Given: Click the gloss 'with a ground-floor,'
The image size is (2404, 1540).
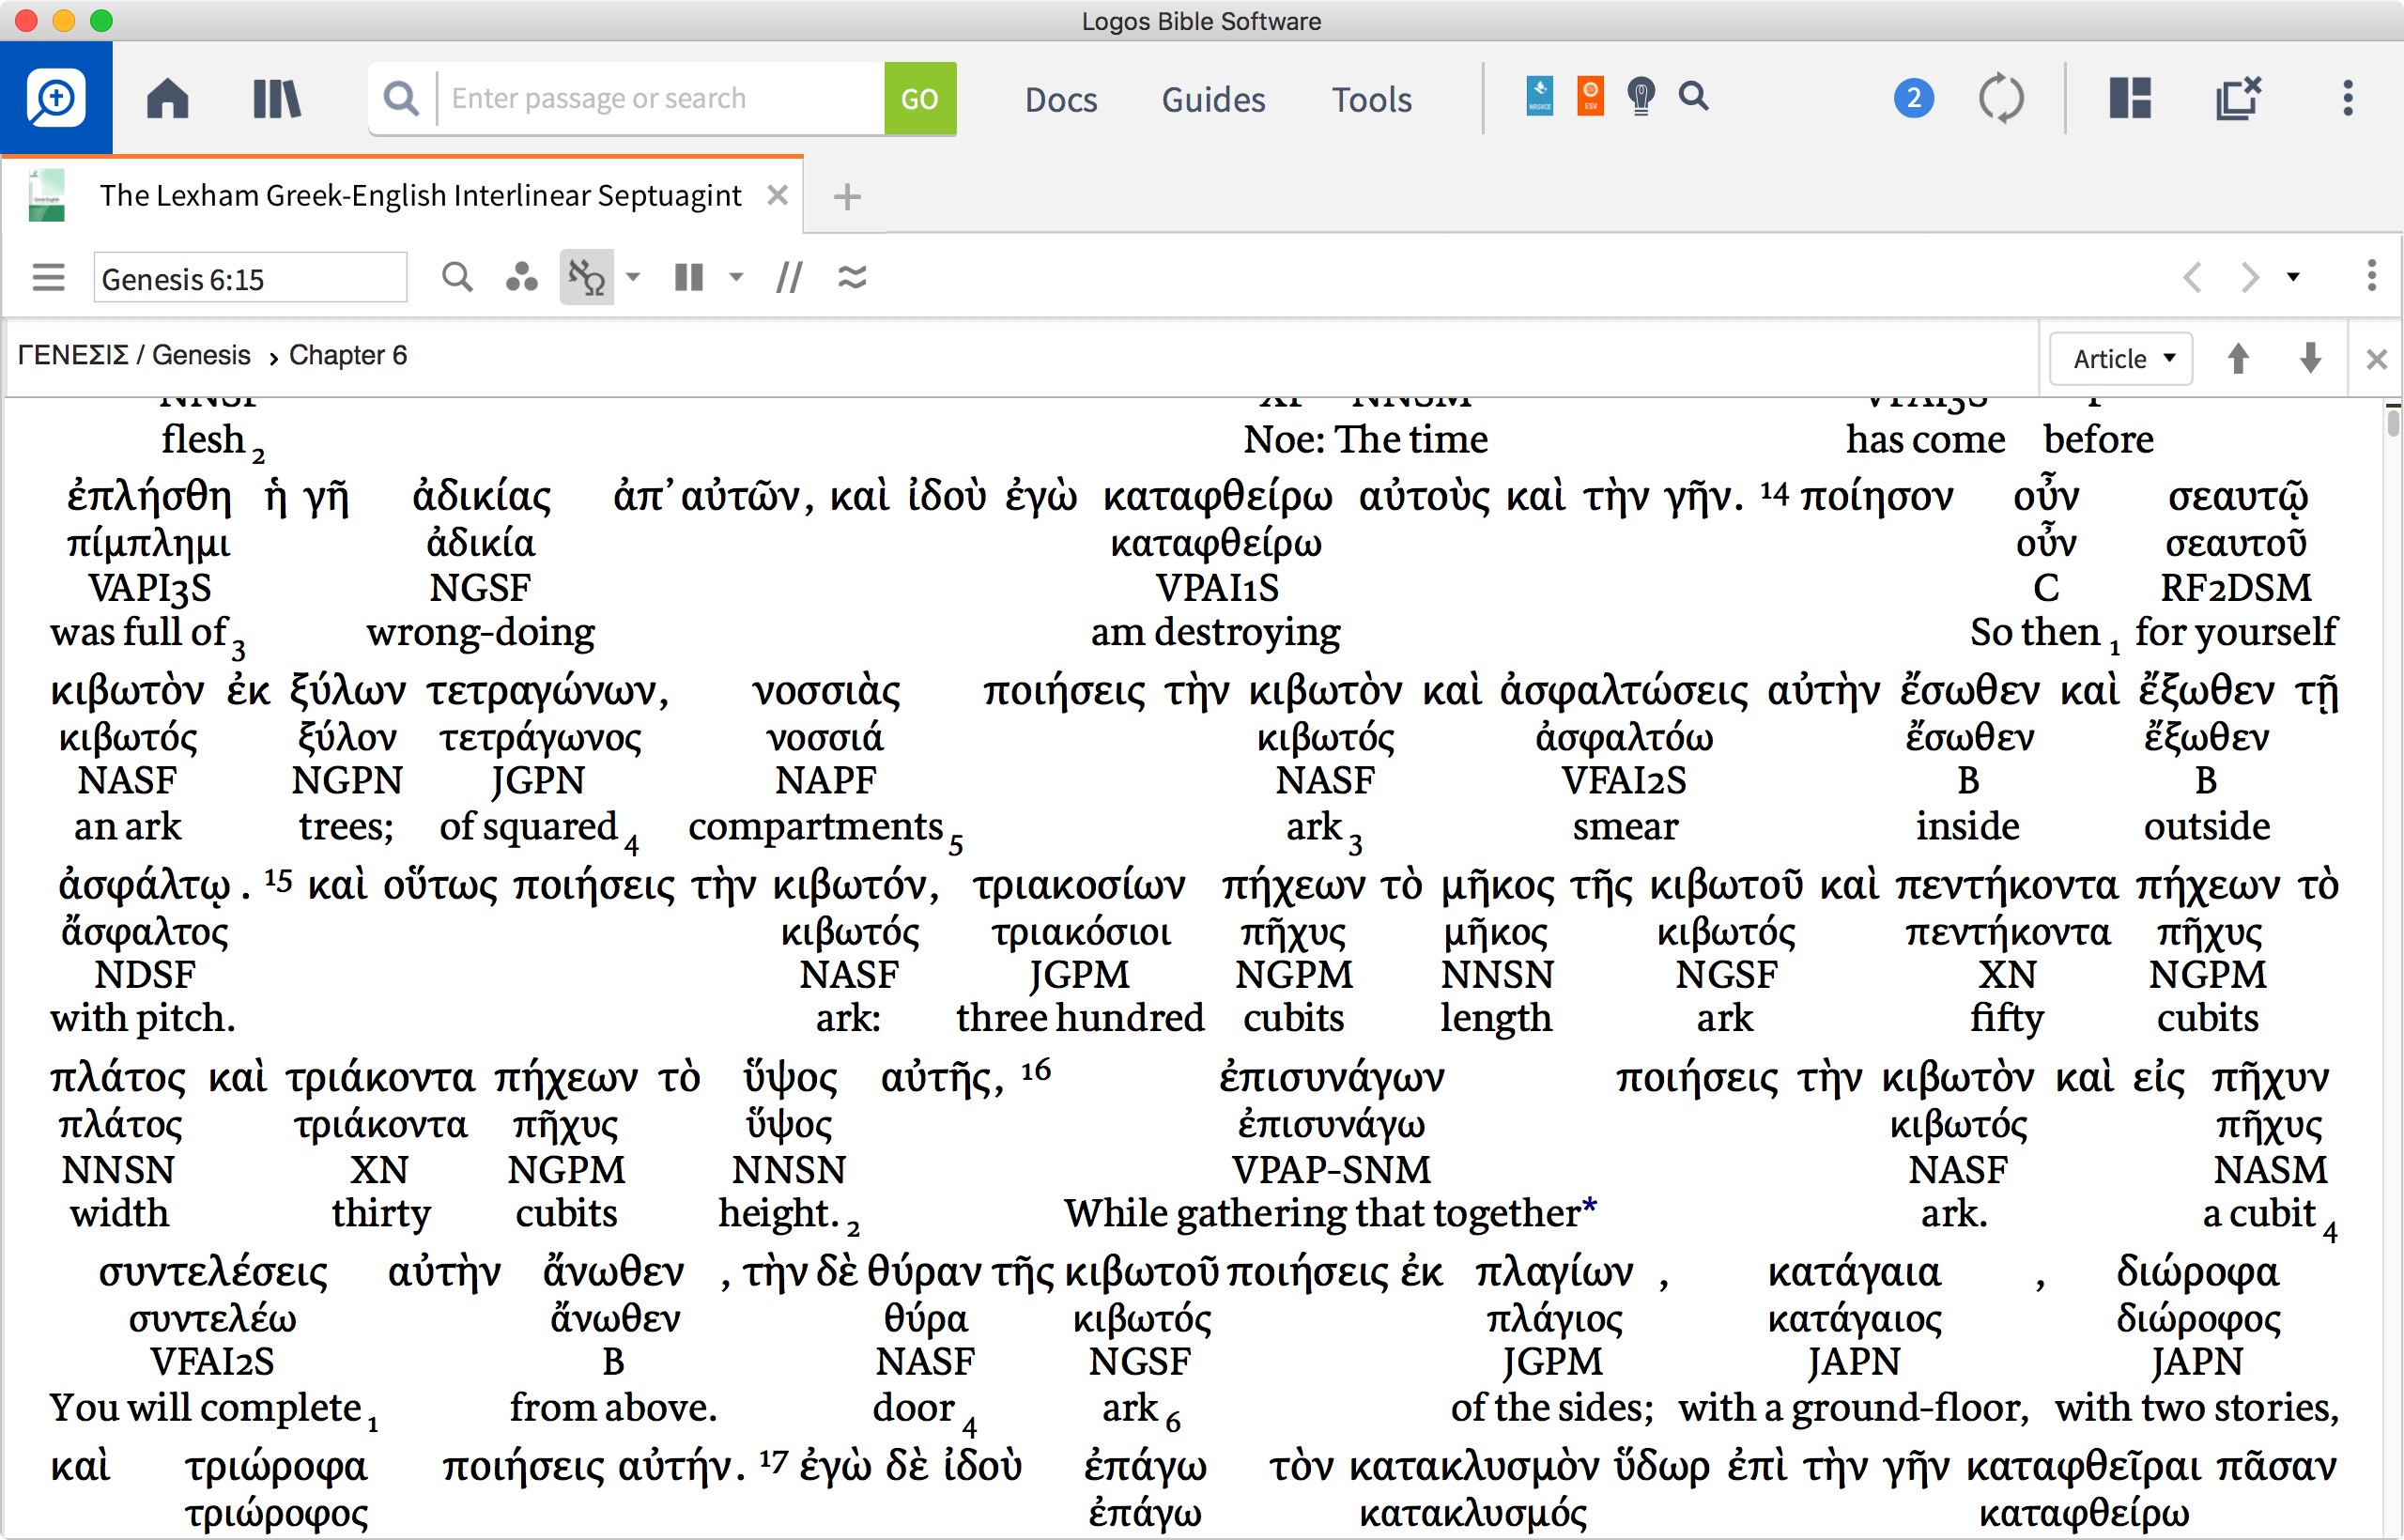Looking at the screenshot, I should click(1854, 1408).
